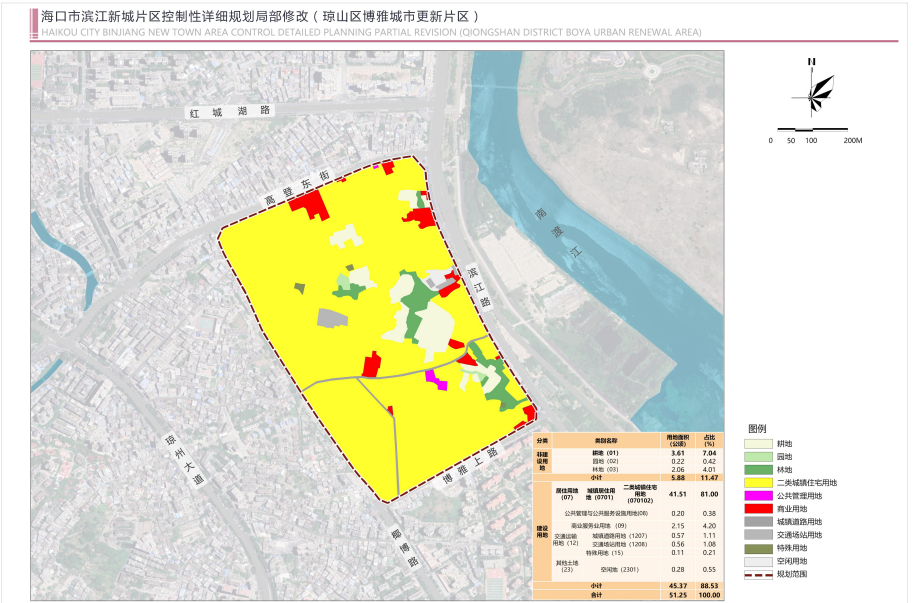Click the 园地 legend color swatch
The width and height of the screenshot is (913, 603).
(x=758, y=457)
